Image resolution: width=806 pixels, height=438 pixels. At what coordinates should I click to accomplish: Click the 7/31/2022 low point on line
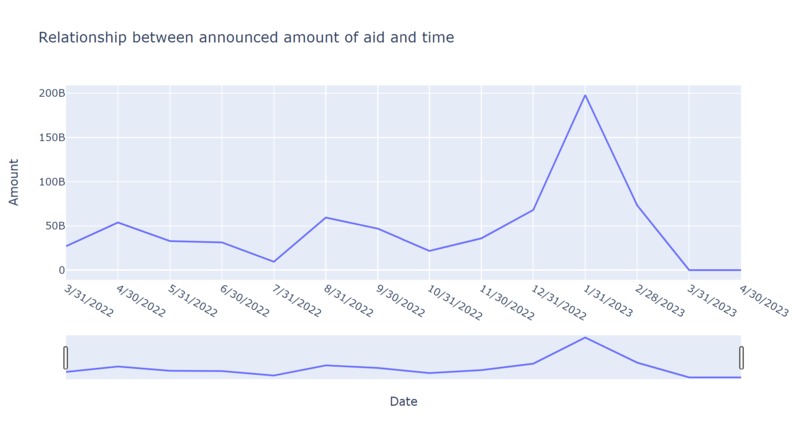(273, 262)
